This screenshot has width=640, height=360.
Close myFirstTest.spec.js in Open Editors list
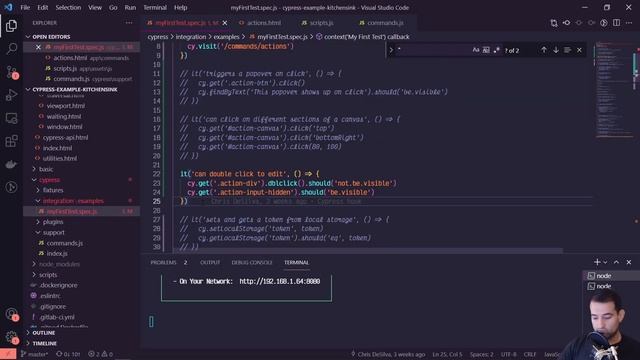(38, 47)
